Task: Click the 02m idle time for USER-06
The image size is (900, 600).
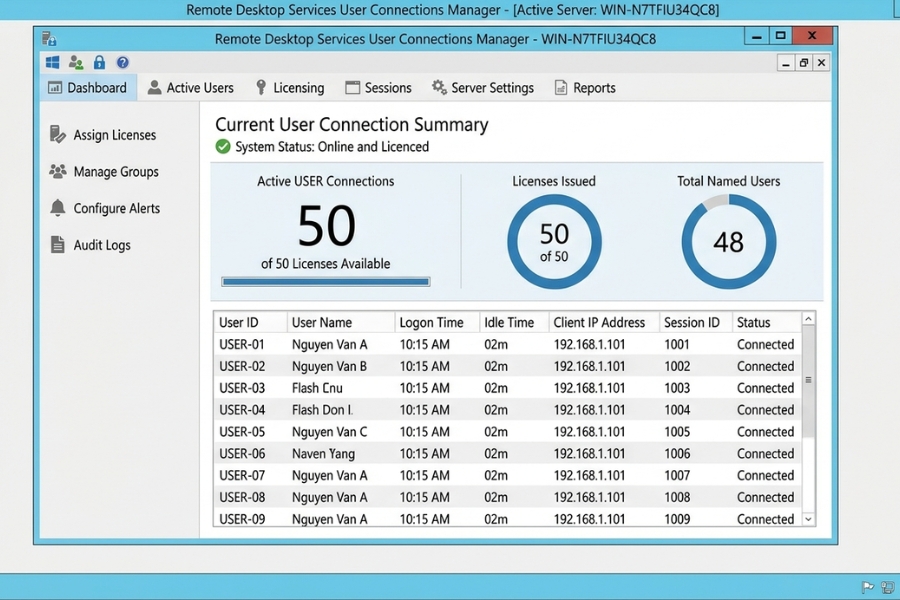Action: point(495,454)
